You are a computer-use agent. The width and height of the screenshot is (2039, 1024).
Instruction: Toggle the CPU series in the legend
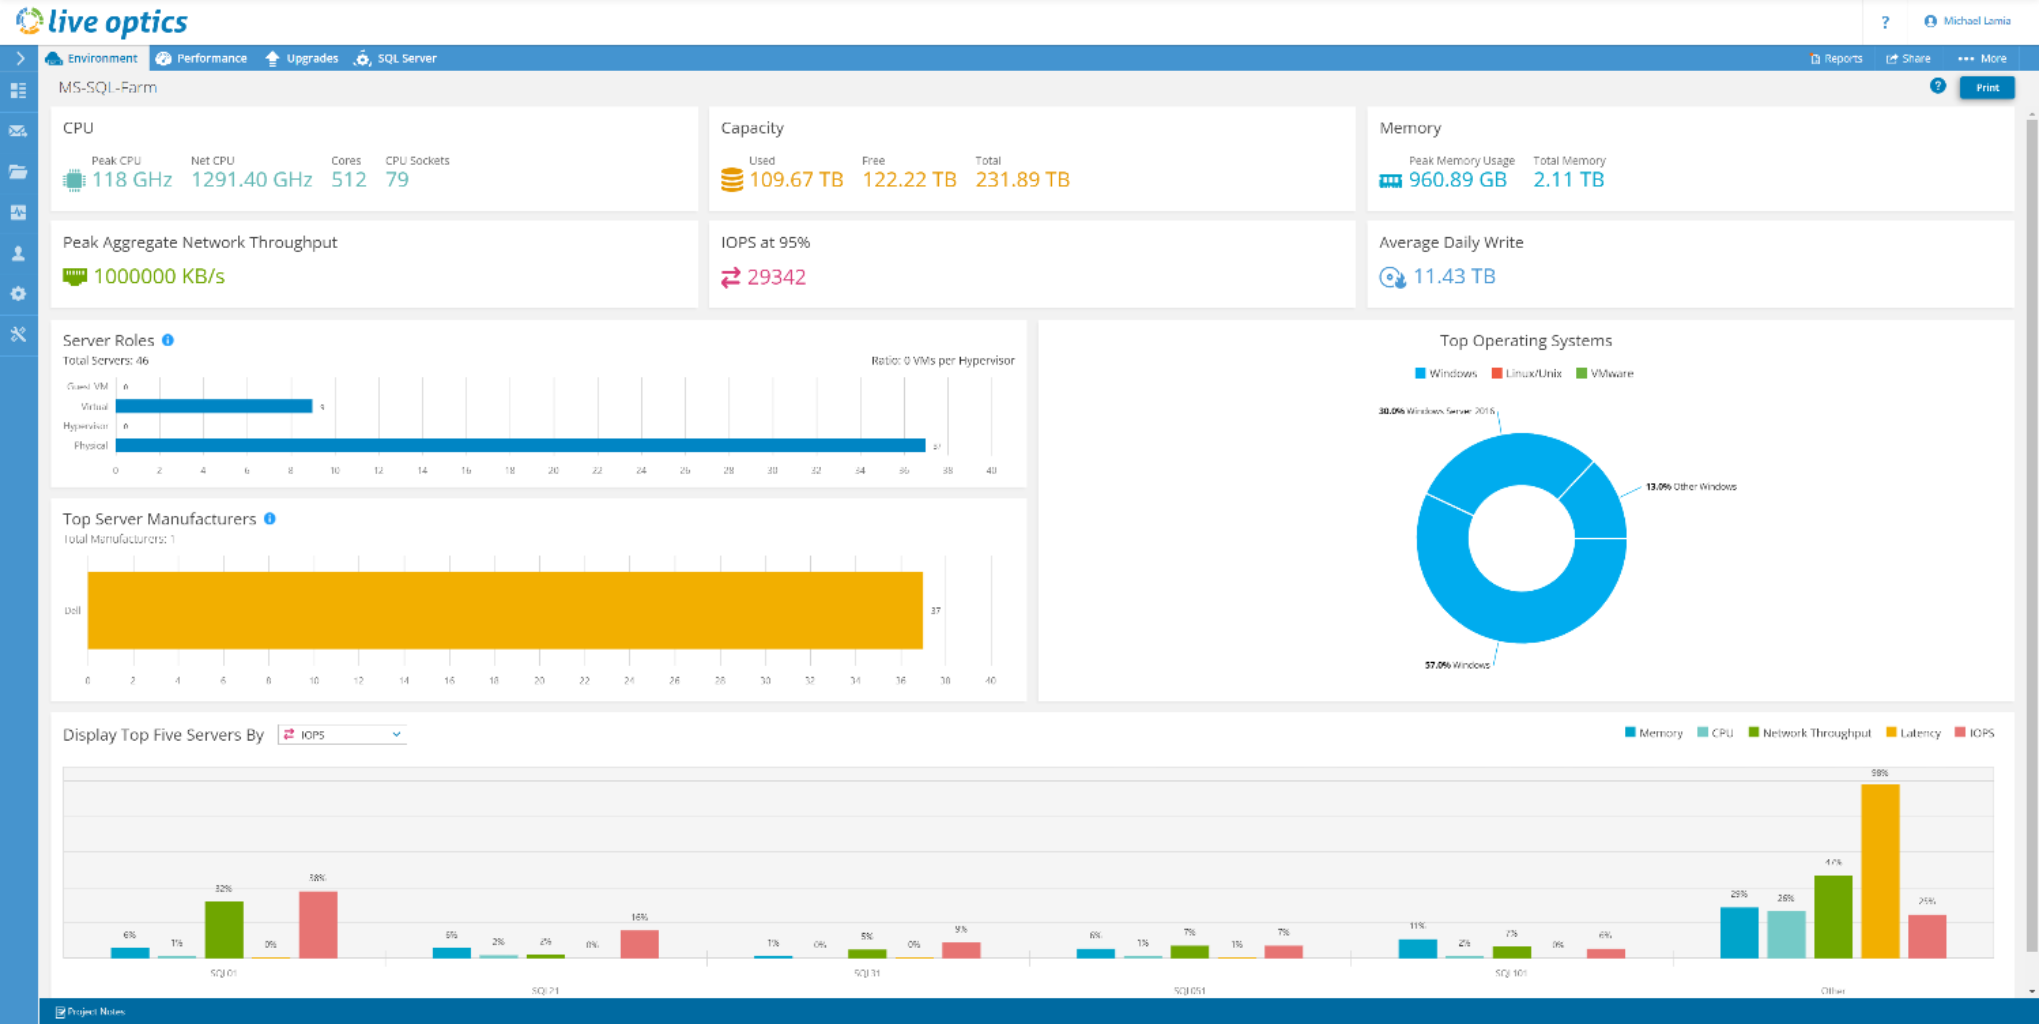pyautogui.click(x=1715, y=733)
